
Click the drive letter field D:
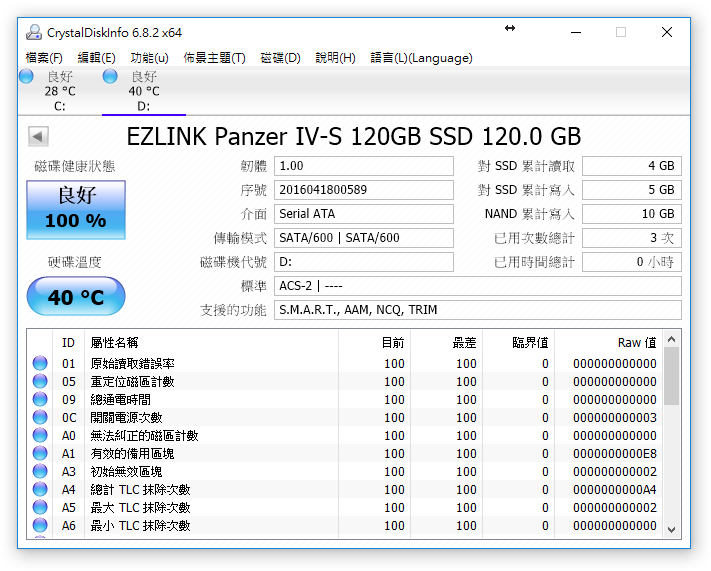(x=364, y=262)
